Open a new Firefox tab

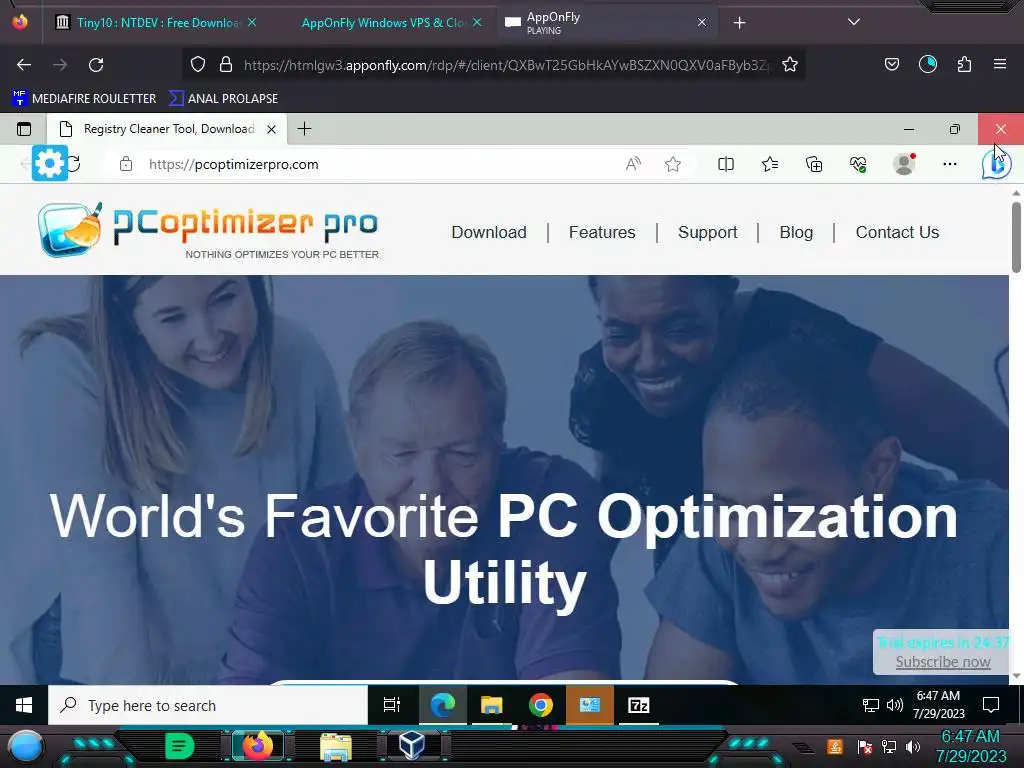click(739, 23)
